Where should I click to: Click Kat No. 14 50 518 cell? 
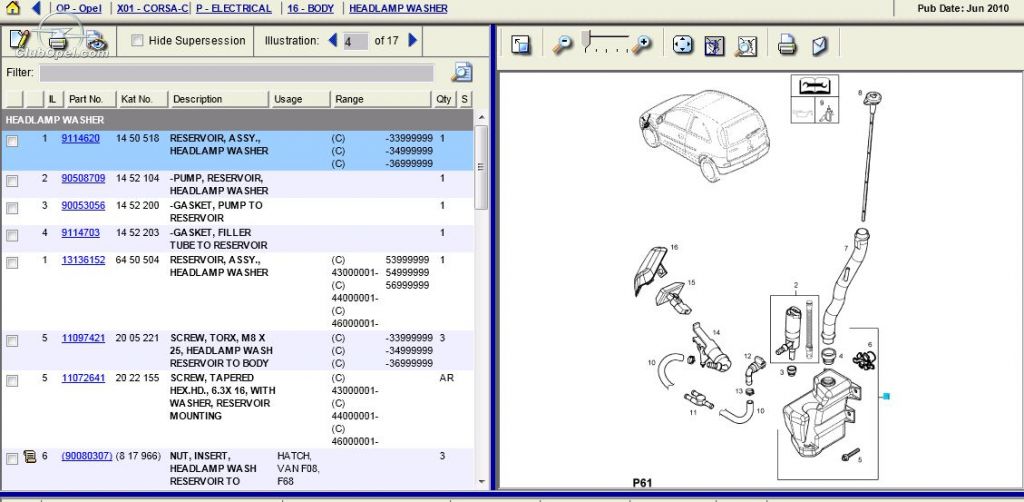click(x=138, y=138)
